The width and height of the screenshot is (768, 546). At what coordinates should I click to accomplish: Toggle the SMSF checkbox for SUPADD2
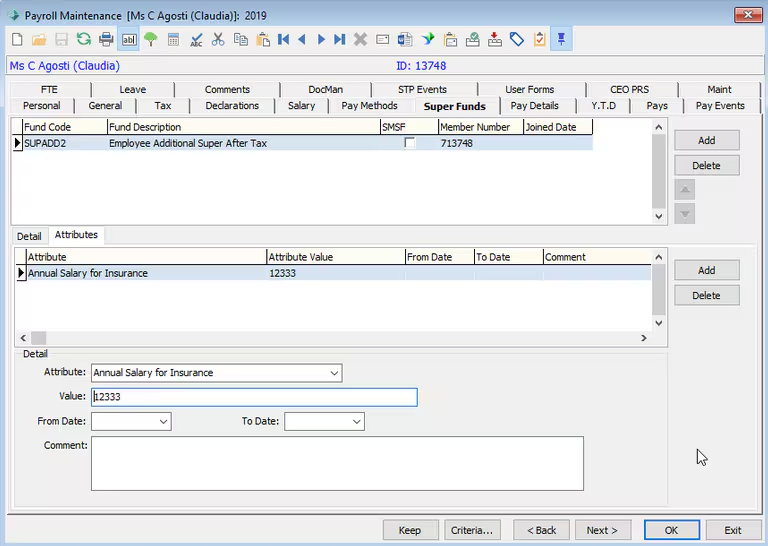point(409,143)
